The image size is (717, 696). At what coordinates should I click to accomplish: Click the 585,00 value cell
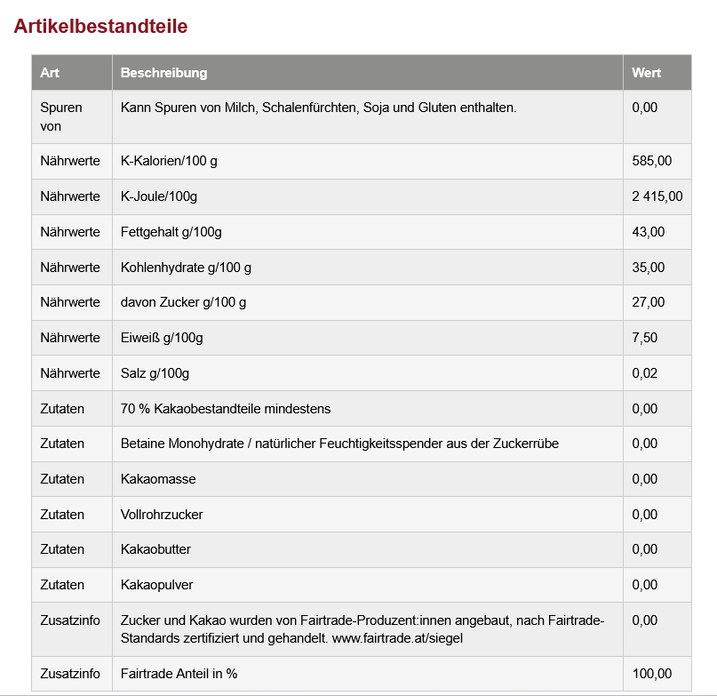click(x=652, y=161)
